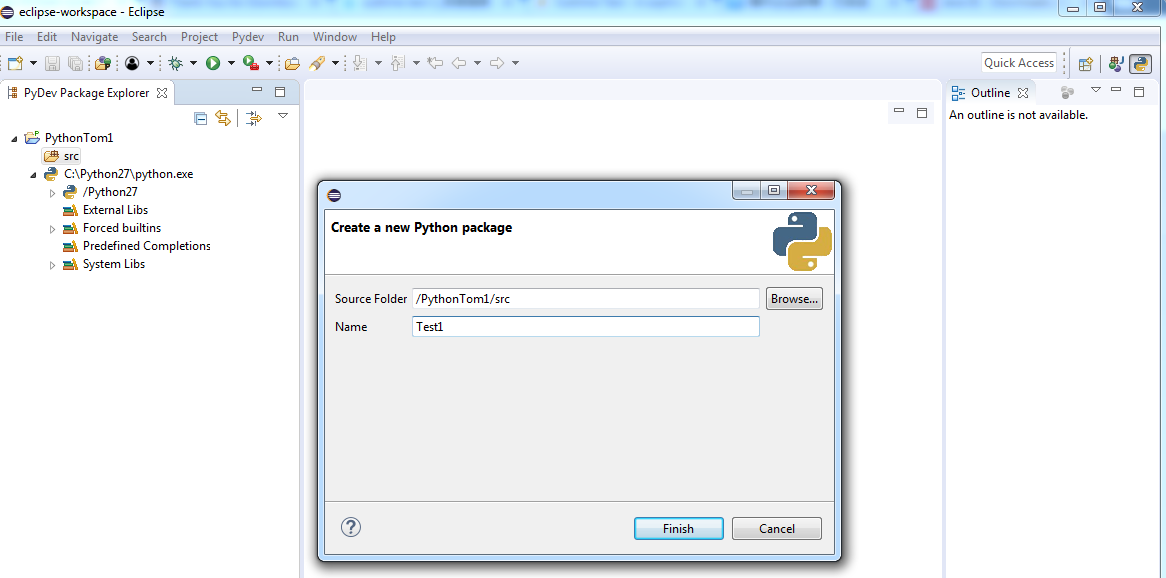Image resolution: width=1166 pixels, height=578 pixels.
Task: Click the Next Annotation icon
Action: pyautogui.click(x=361, y=63)
